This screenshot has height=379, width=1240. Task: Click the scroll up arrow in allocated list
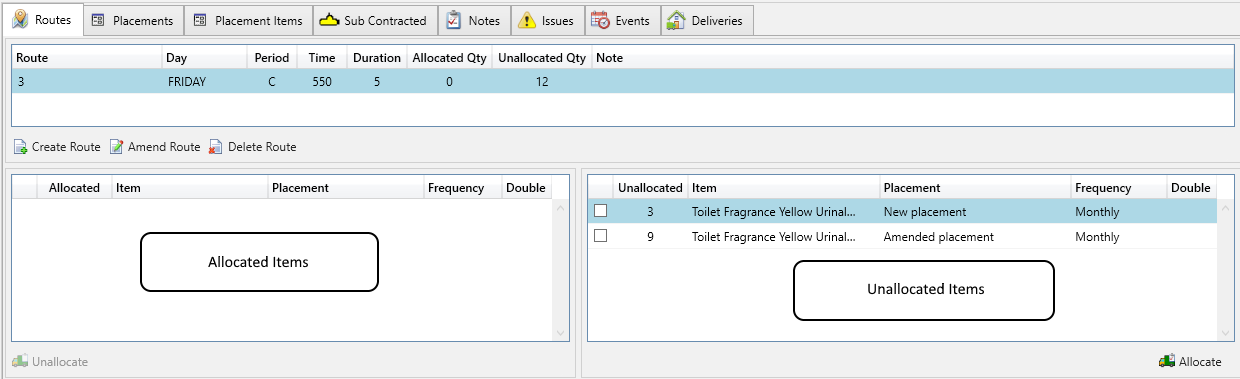(x=560, y=207)
